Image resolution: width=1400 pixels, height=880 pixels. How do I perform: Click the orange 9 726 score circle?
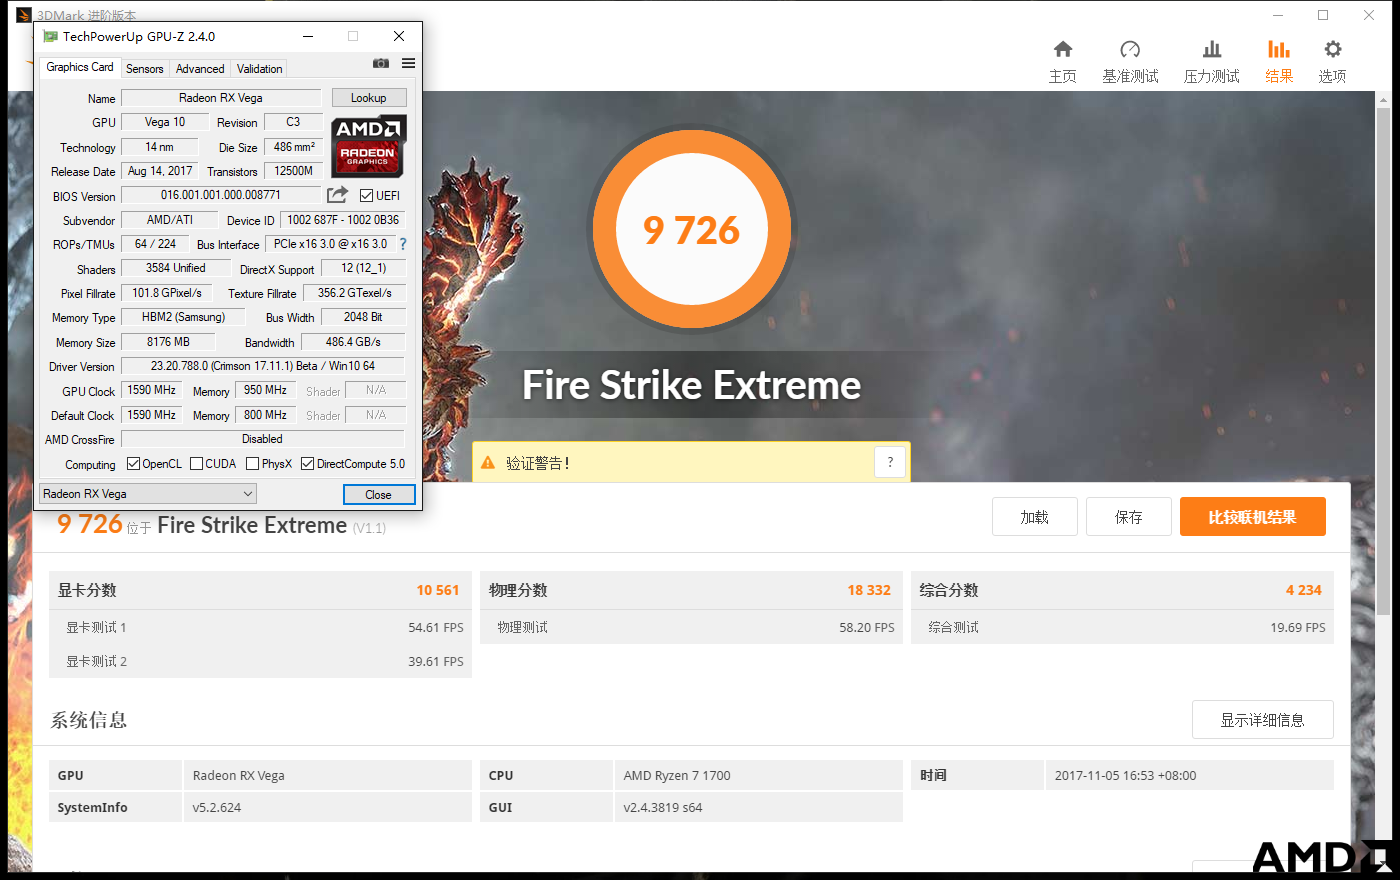point(692,229)
